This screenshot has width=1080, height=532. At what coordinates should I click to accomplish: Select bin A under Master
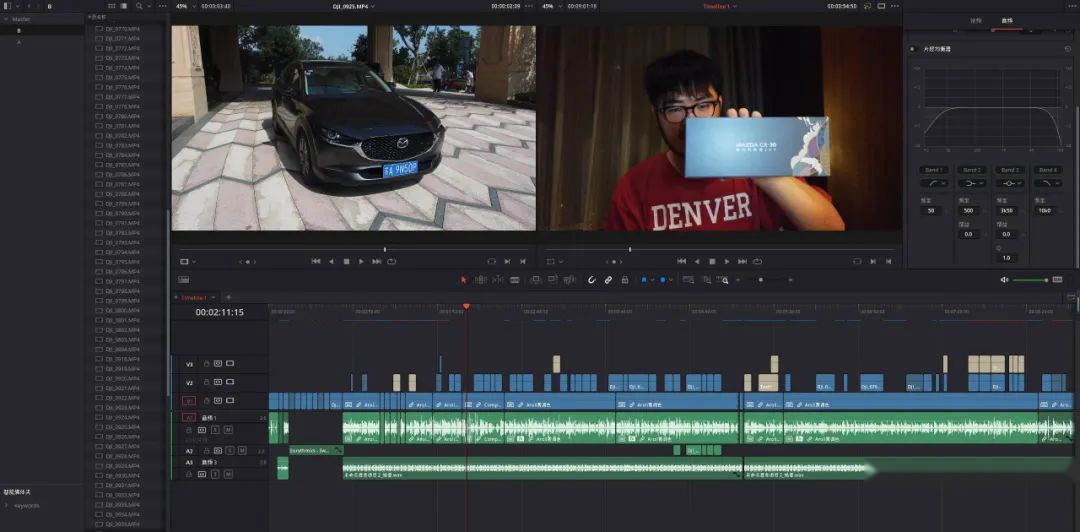pyautogui.click(x=19, y=42)
